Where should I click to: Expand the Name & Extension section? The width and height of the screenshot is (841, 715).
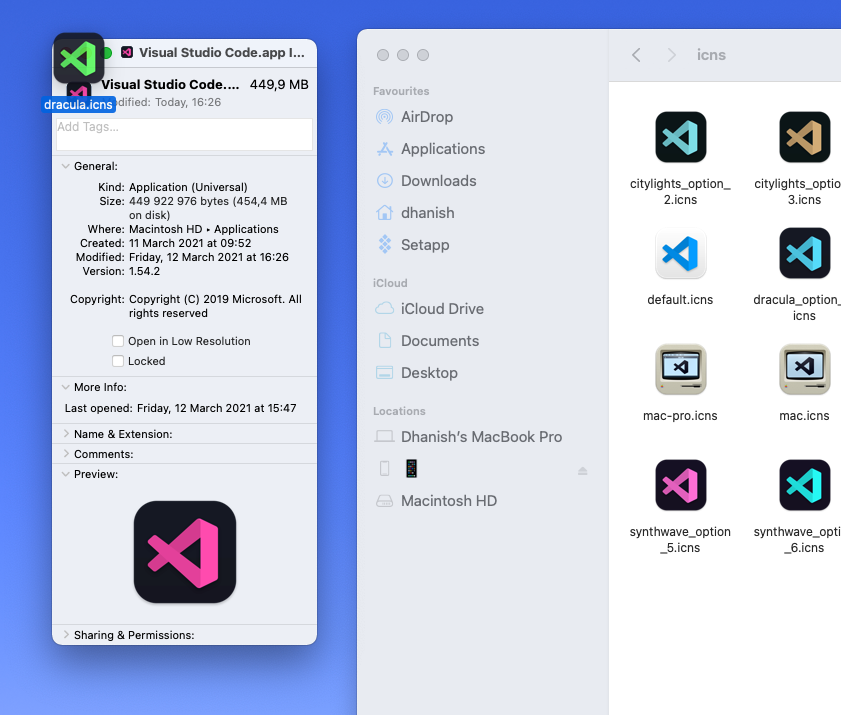click(x=65, y=433)
